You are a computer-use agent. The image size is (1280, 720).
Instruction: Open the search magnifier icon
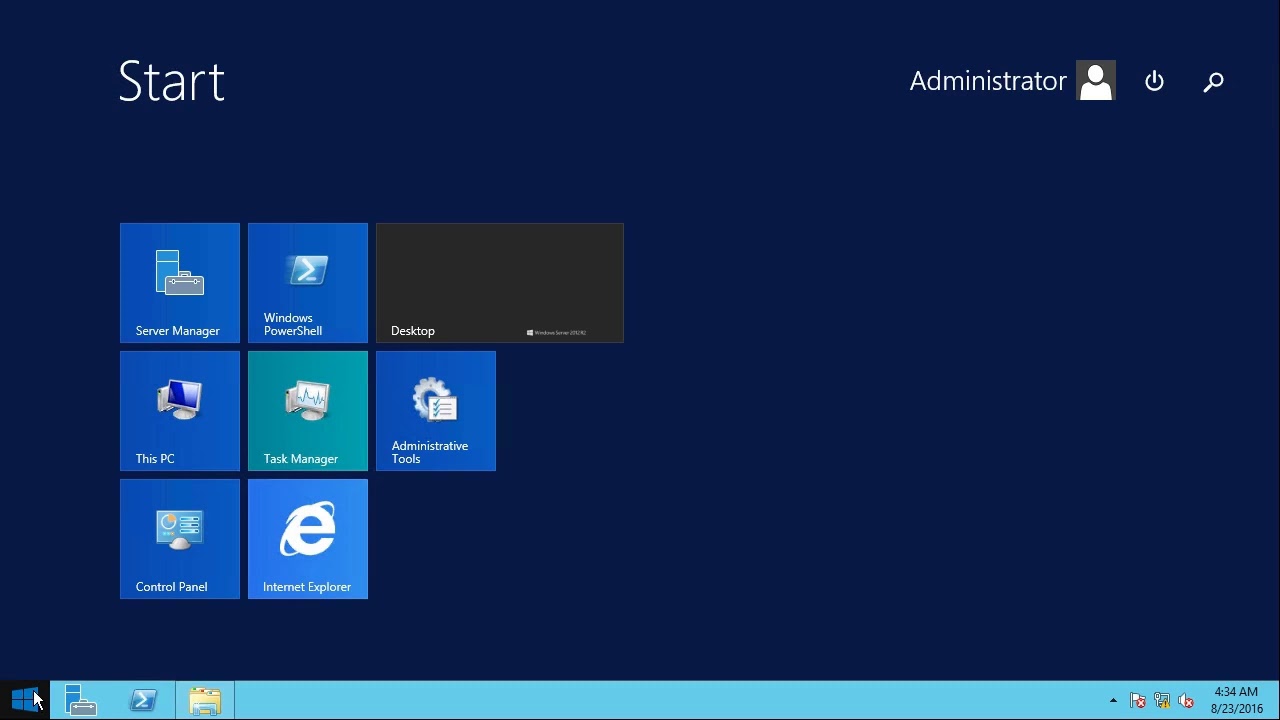coord(1213,81)
